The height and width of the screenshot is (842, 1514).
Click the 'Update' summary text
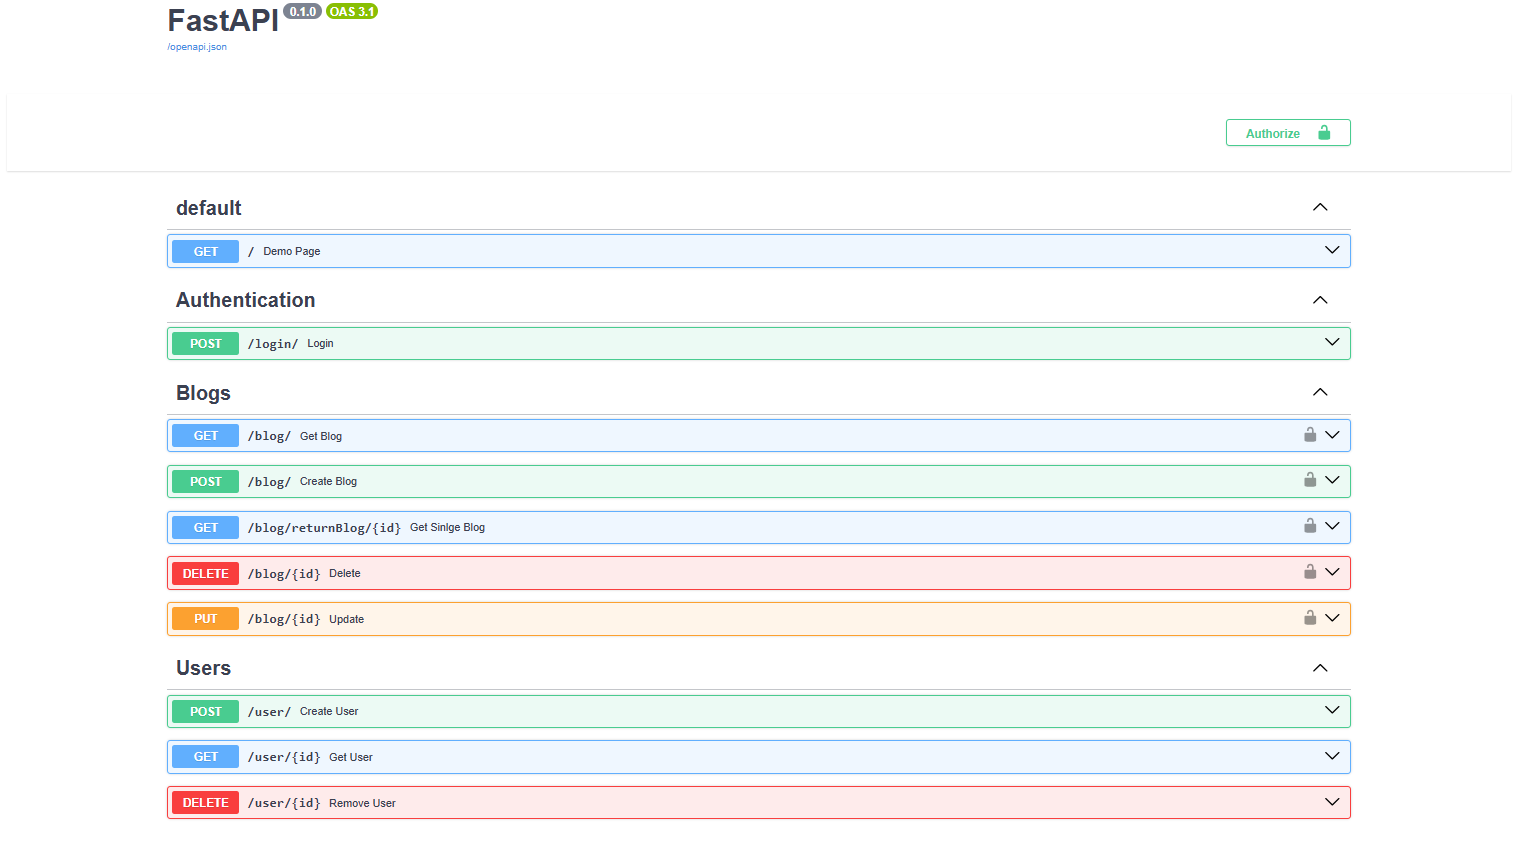tap(346, 619)
